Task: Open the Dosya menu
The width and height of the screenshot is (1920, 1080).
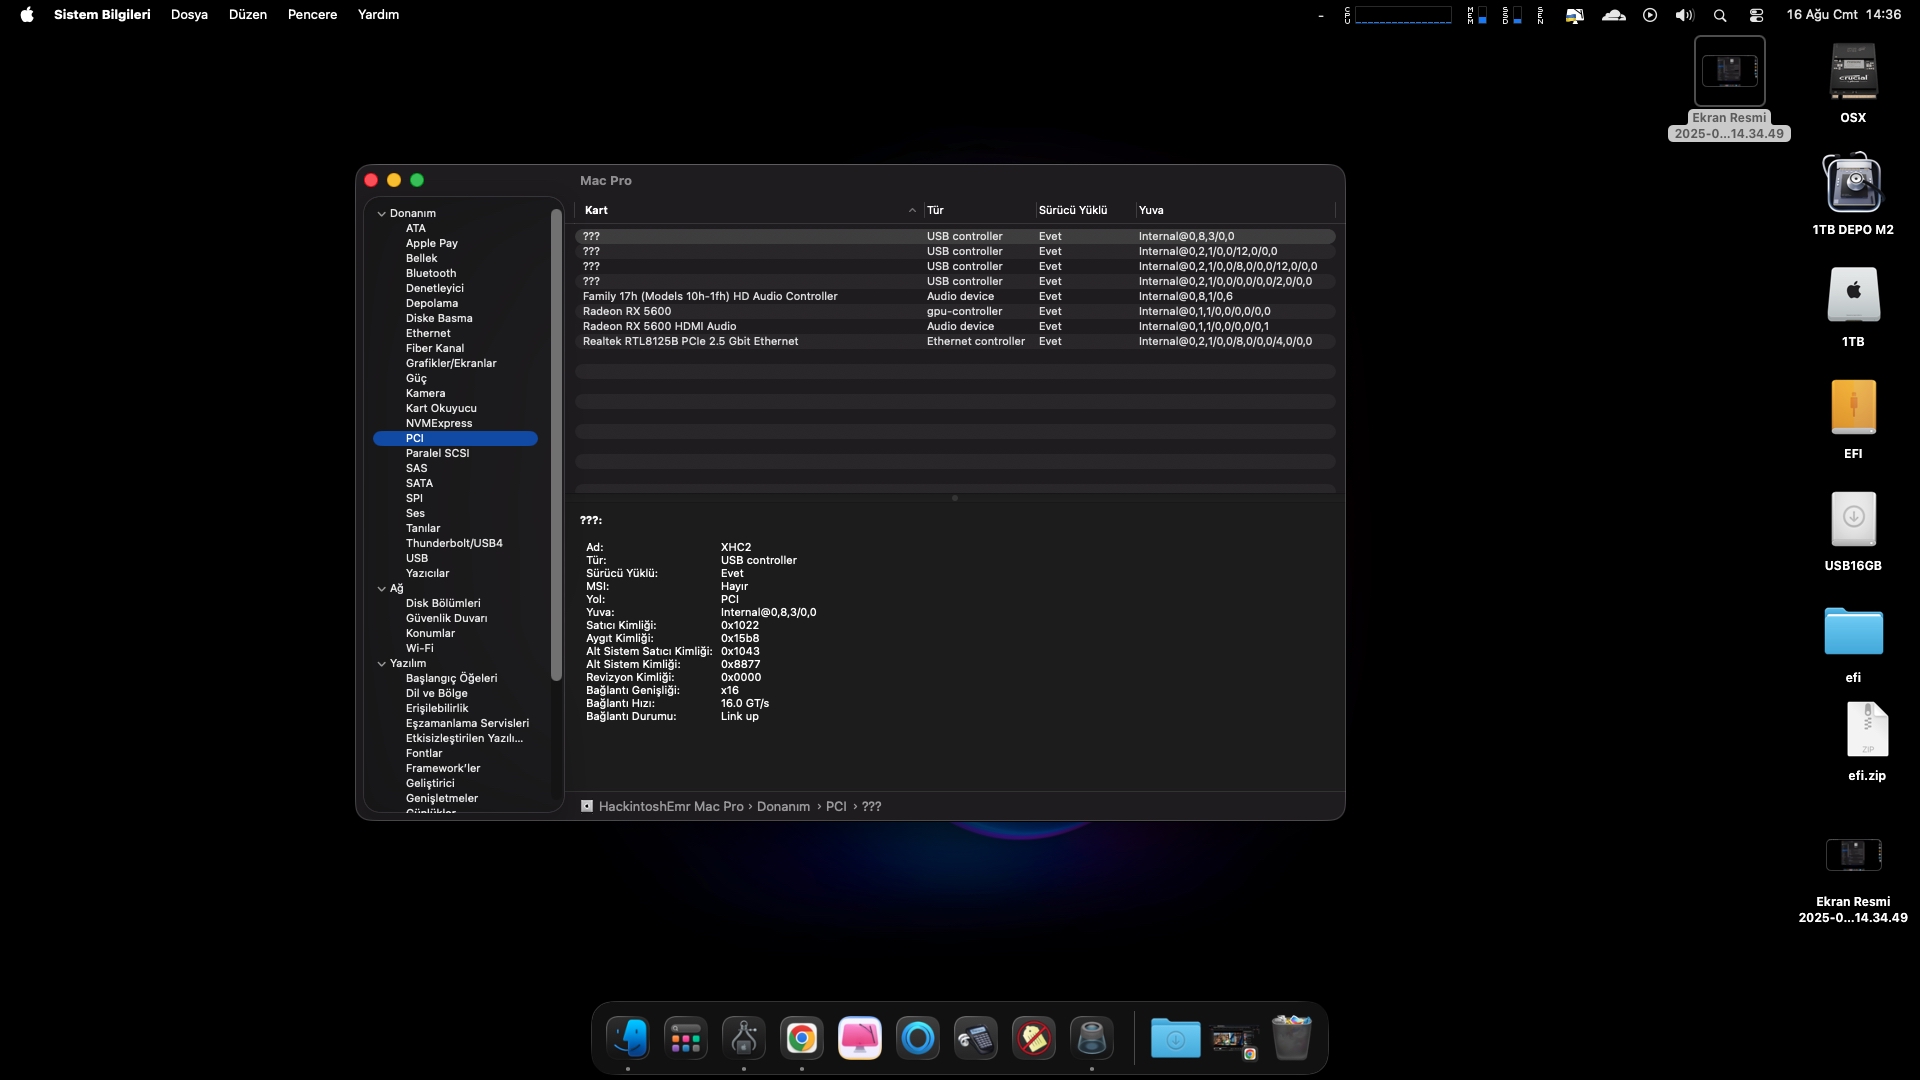Action: 189,15
